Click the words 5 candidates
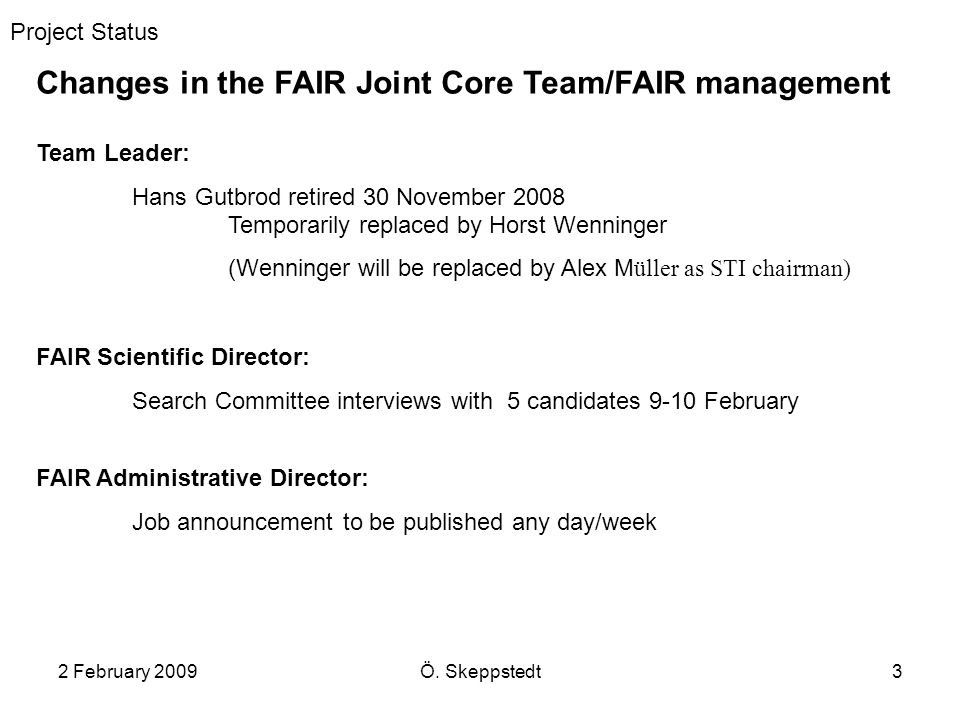 (574, 401)
